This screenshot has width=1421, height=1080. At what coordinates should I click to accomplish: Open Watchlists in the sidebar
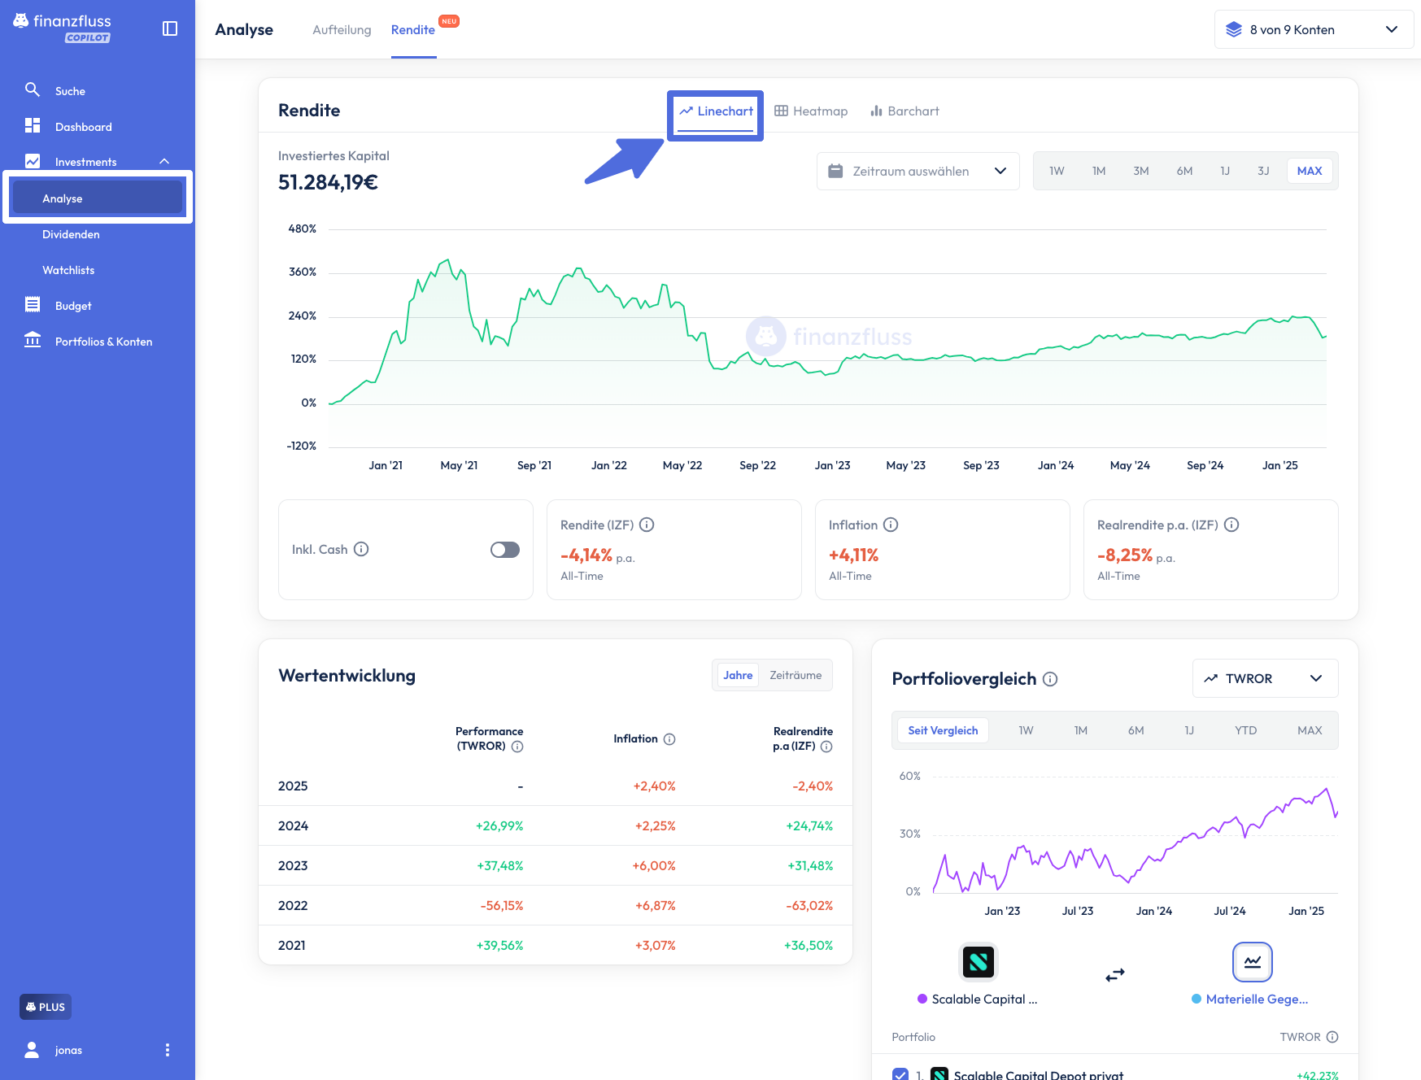pos(68,270)
